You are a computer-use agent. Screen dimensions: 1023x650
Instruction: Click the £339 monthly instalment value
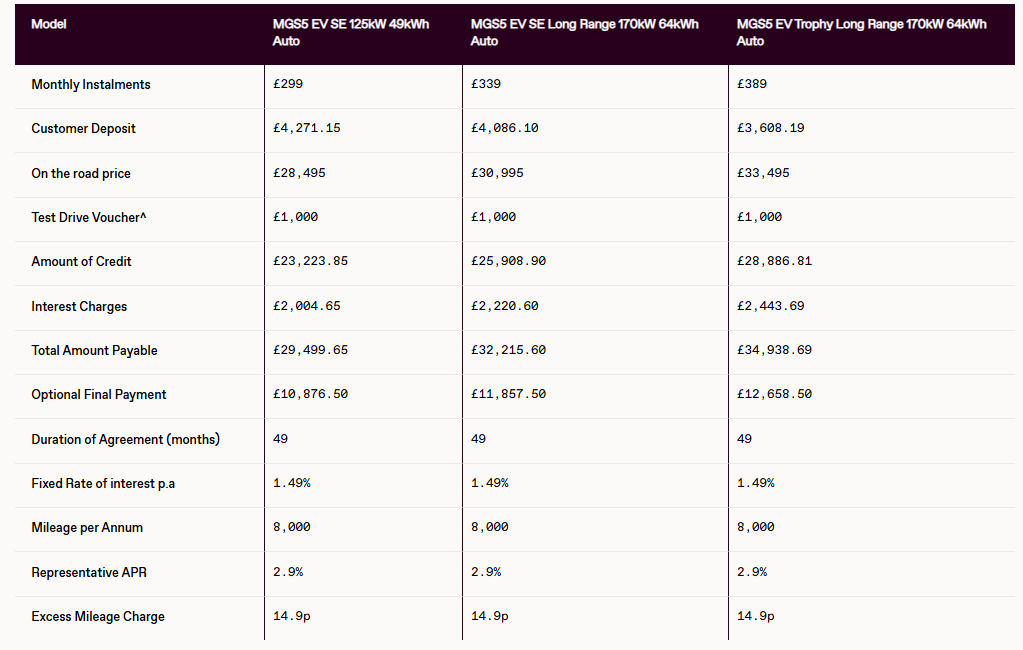tap(486, 84)
